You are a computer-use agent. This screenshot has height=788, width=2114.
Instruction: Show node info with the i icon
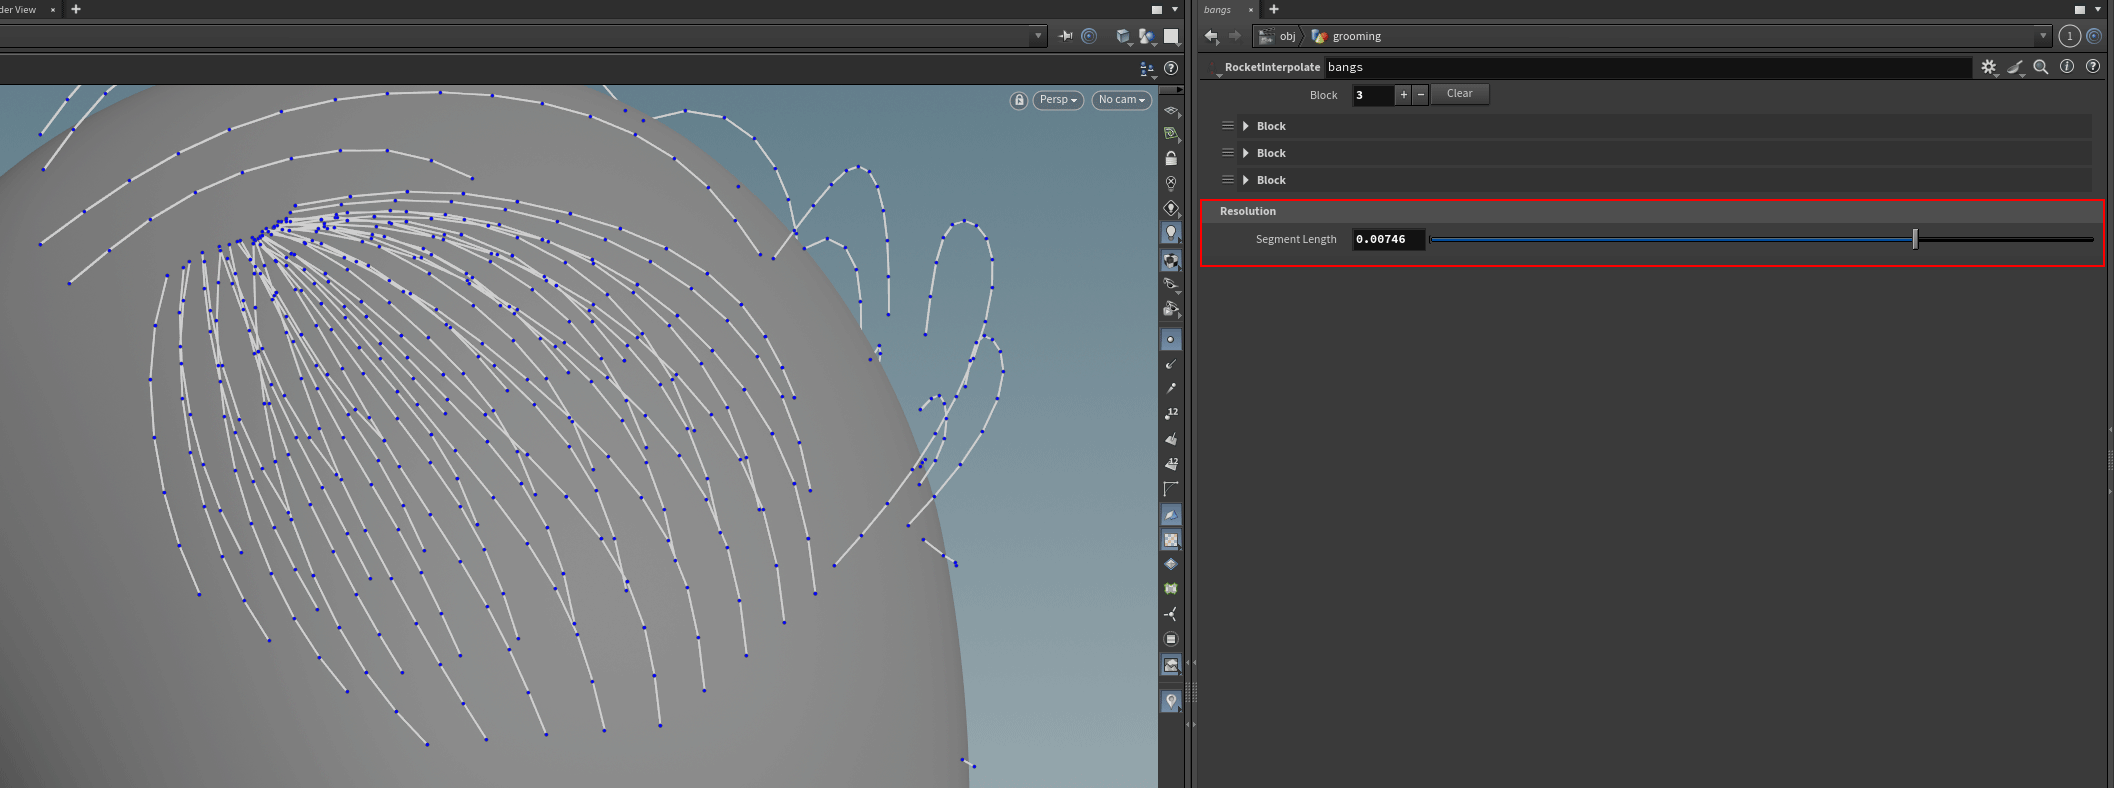click(x=2067, y=67)
